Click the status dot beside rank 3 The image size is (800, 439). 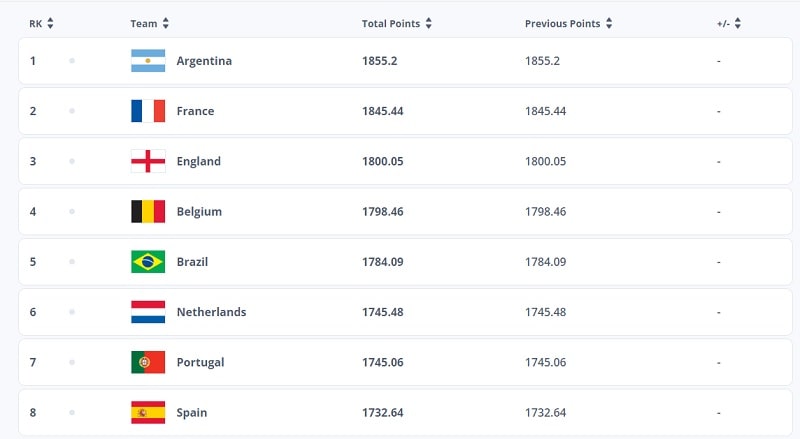click(x=72, y=161)
